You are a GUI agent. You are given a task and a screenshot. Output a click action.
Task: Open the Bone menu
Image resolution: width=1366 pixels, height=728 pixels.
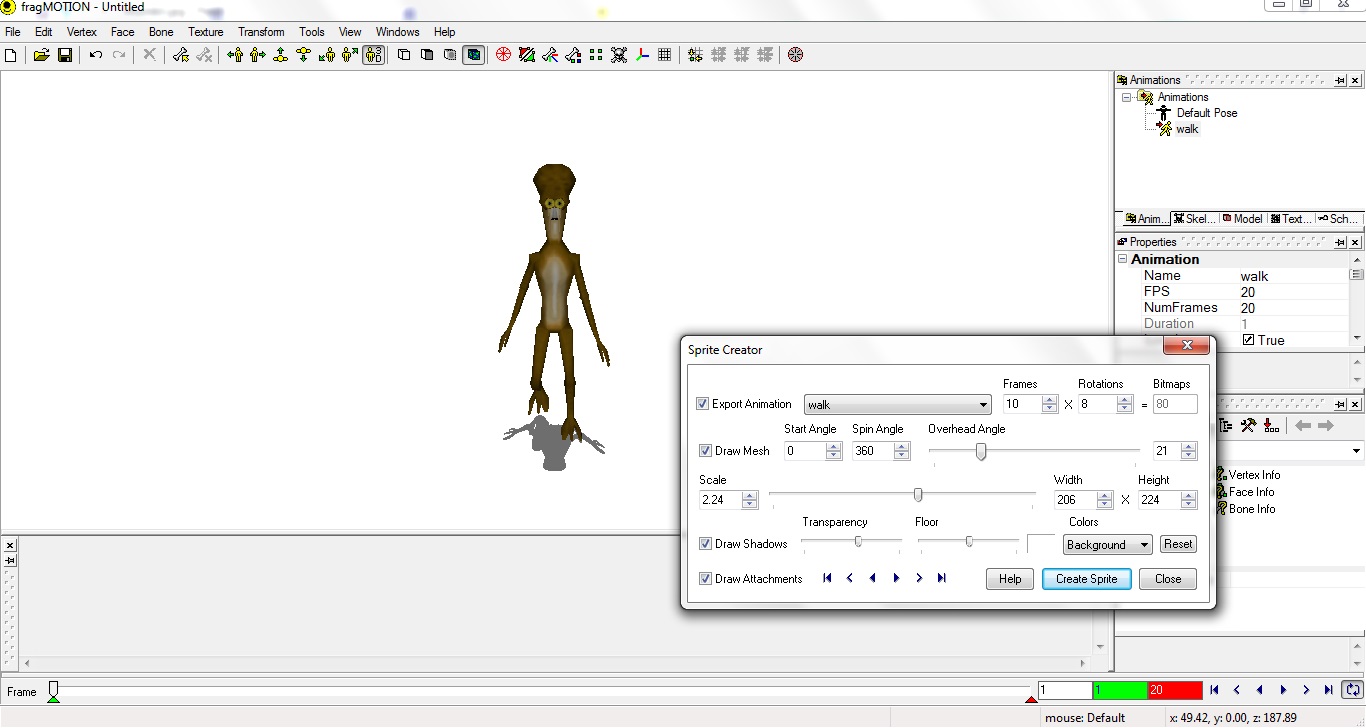coord(161,32)
